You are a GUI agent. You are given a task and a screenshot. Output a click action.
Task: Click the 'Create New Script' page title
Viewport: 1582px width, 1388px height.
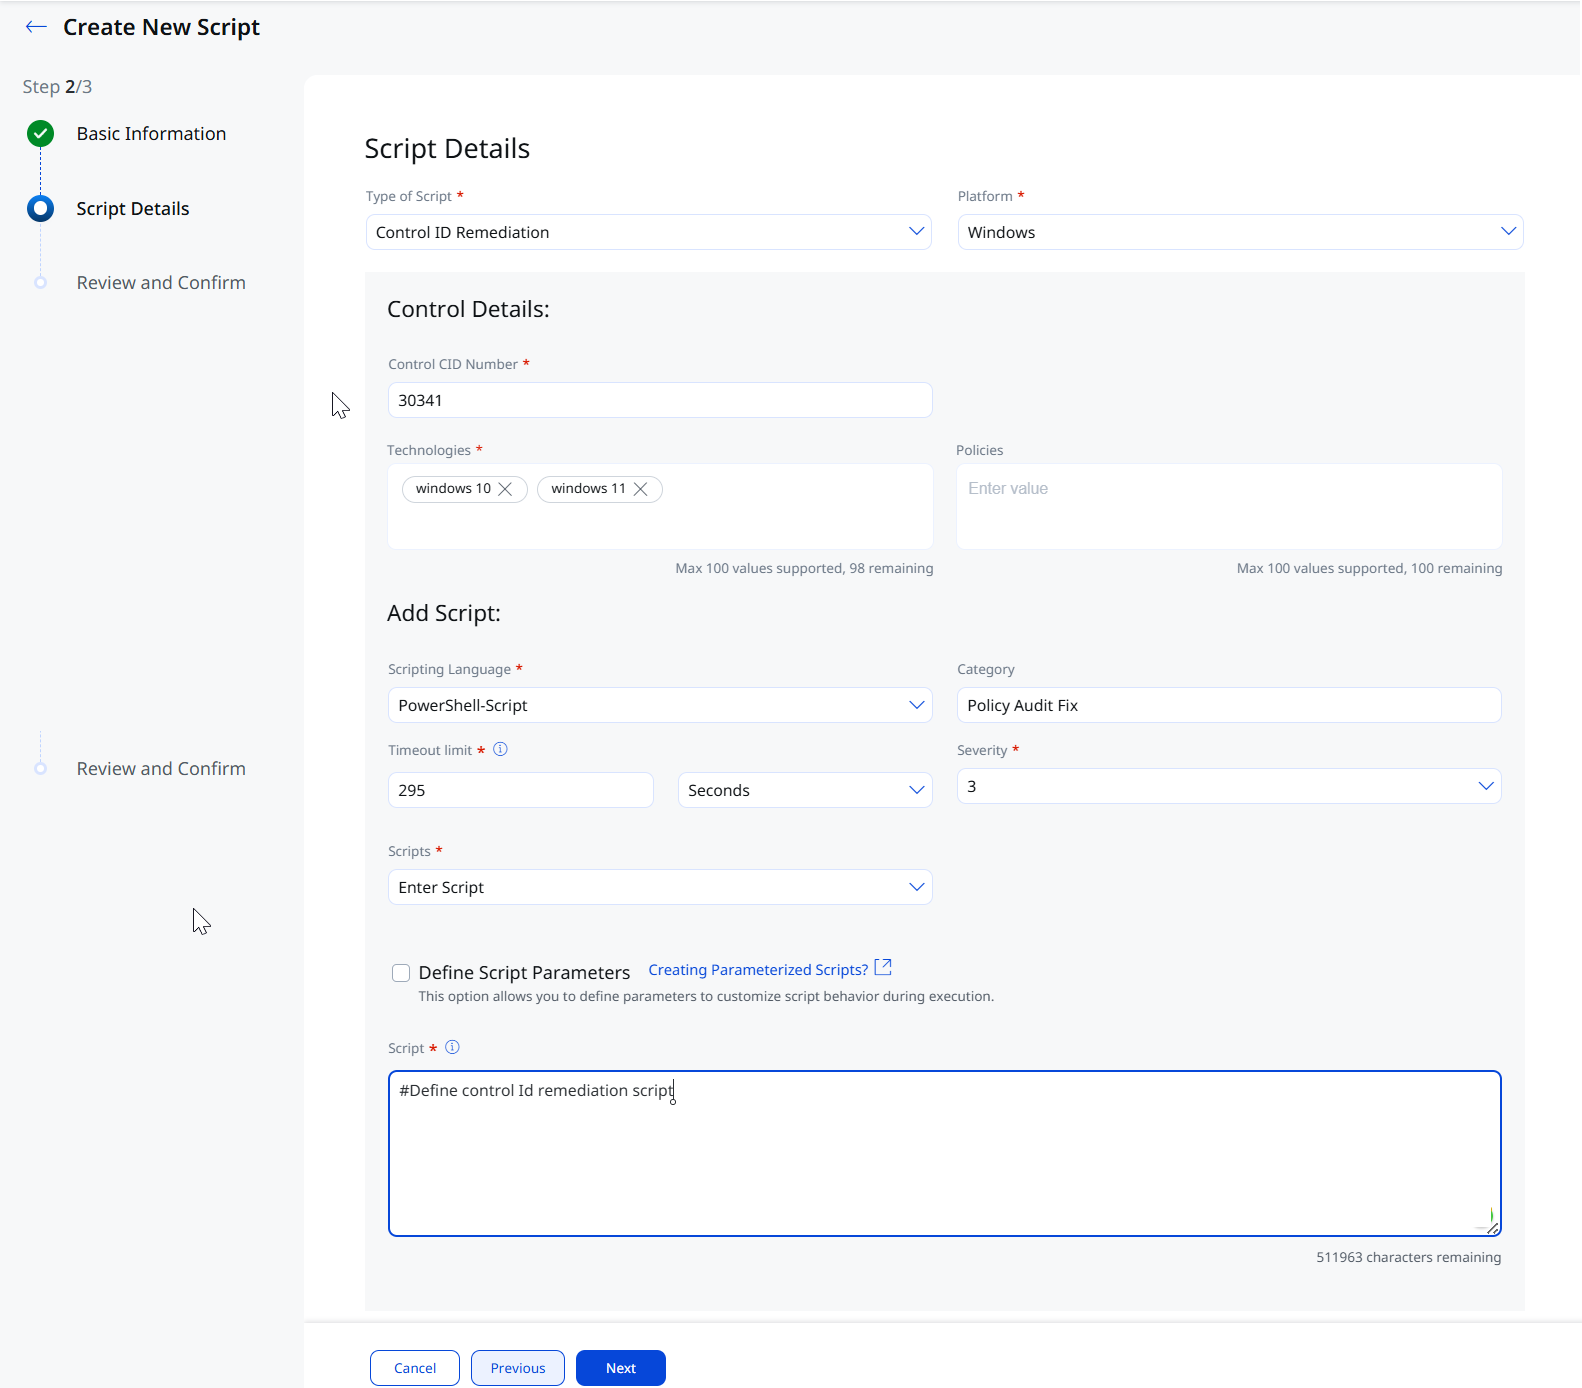(161, 27)
